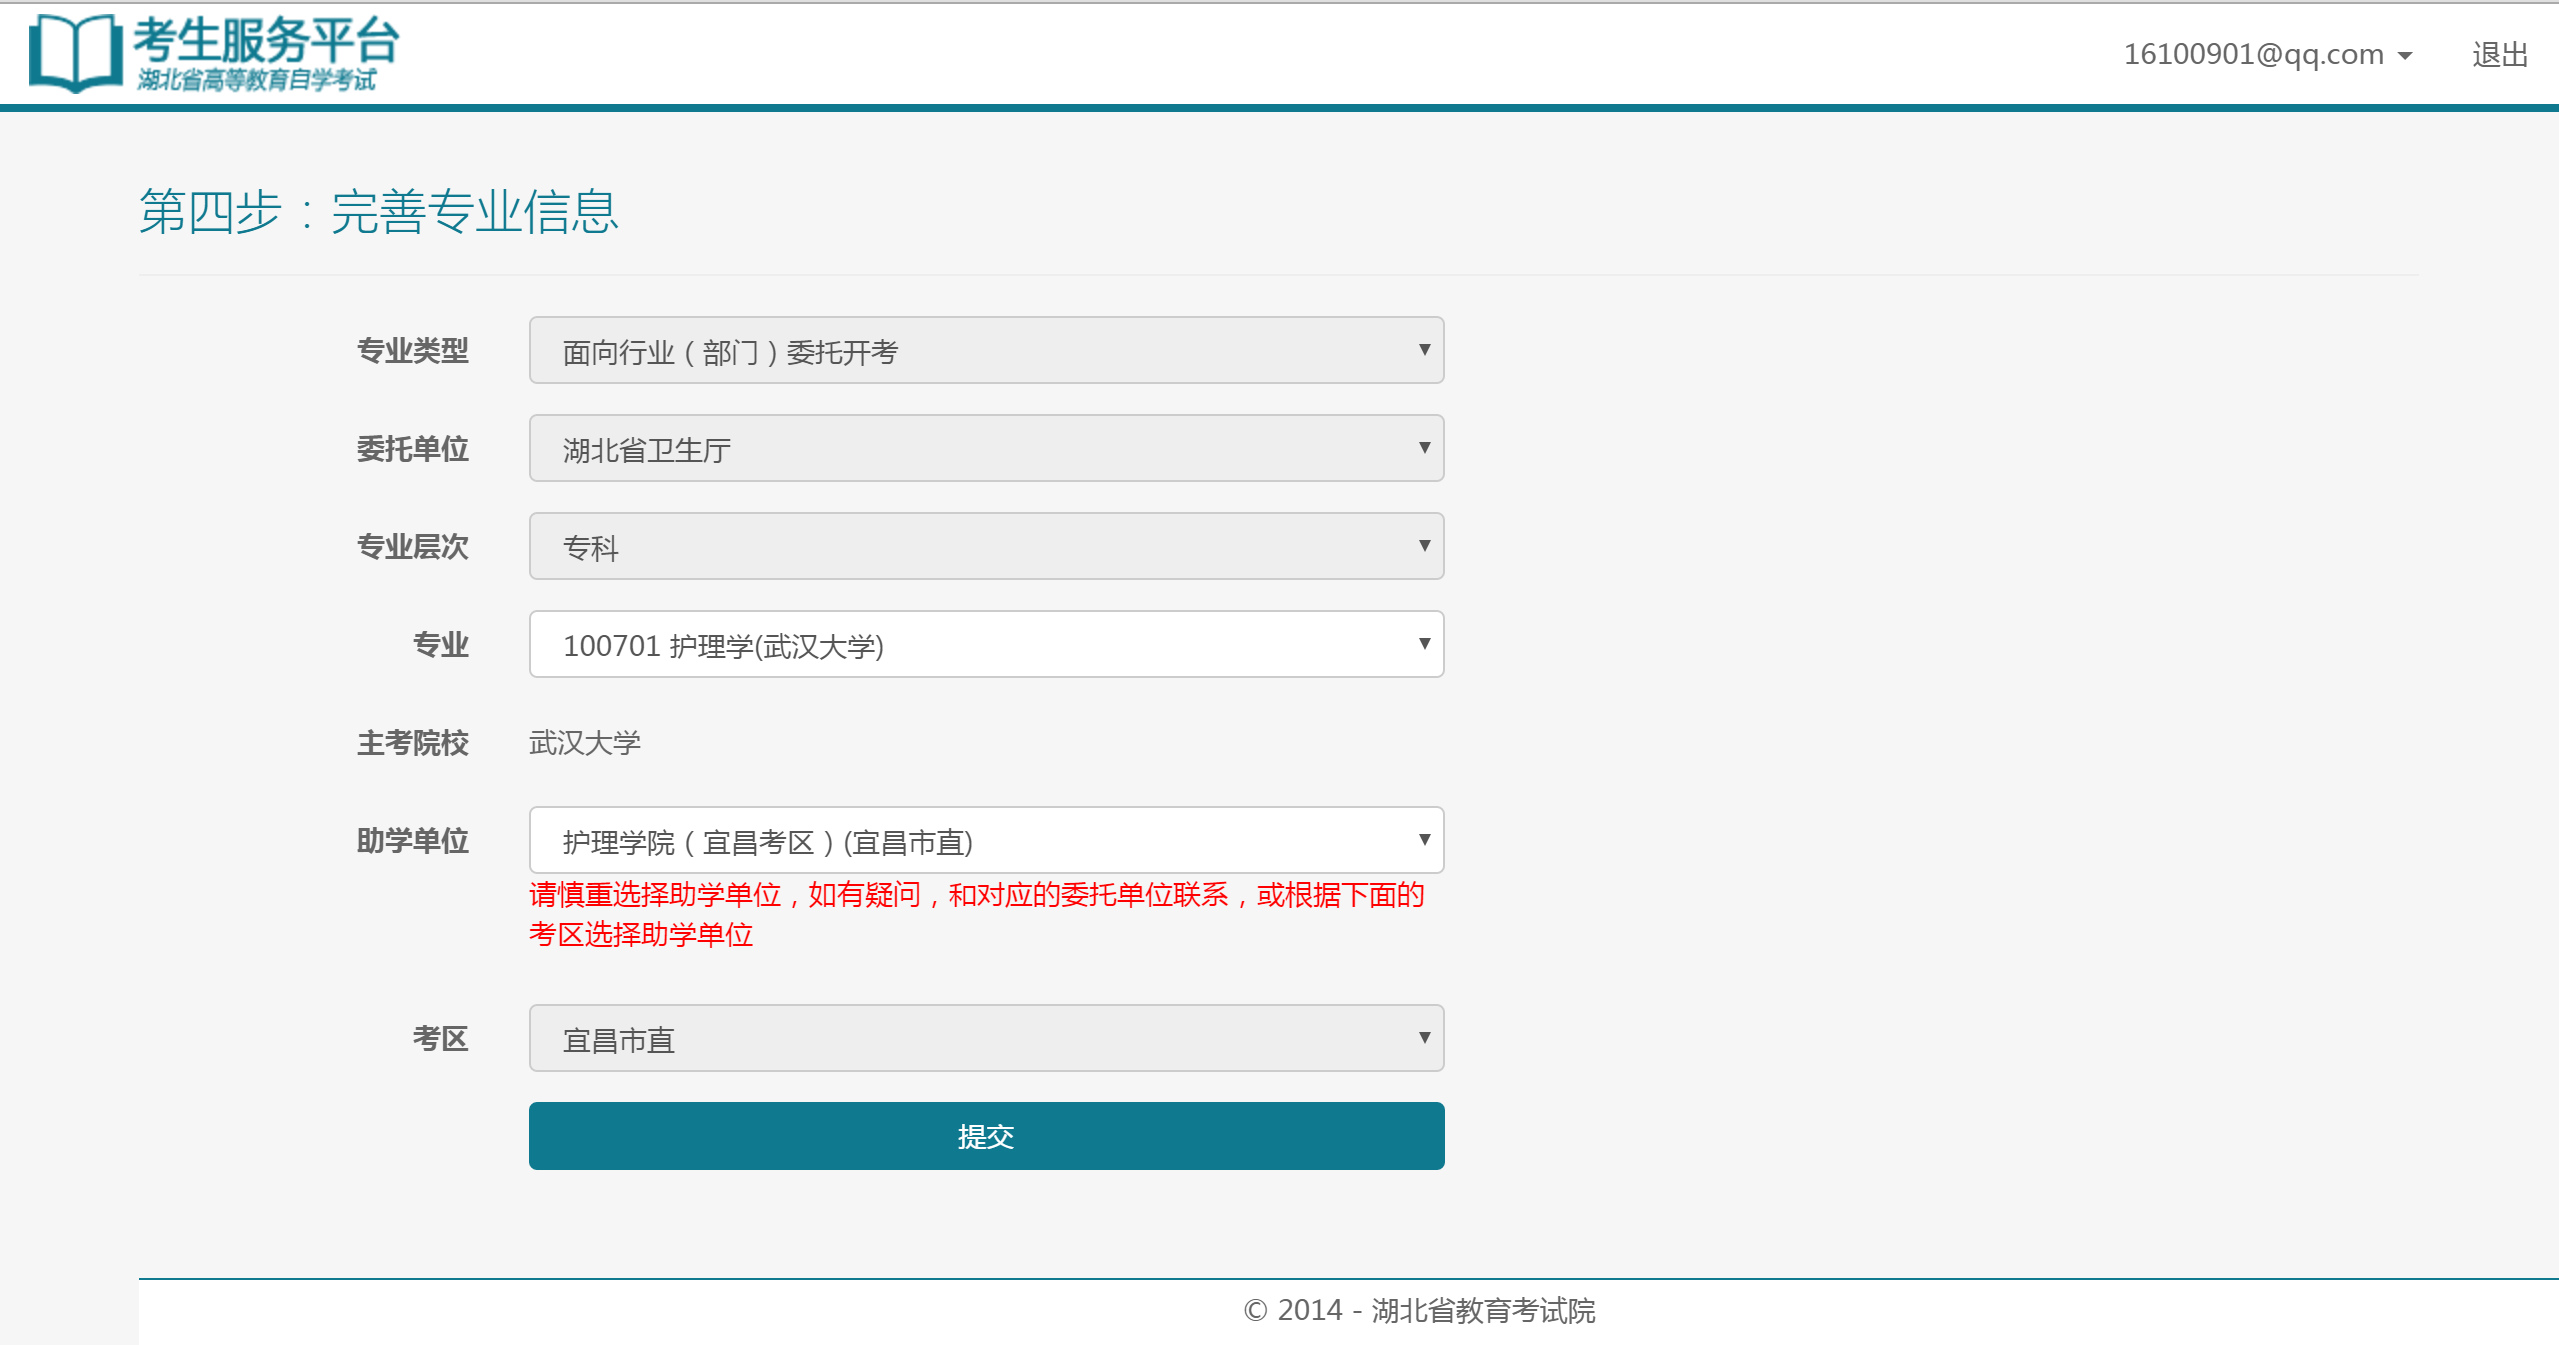Open the 专业层次 dropdown showing 专科
This screenshot has width=2559, height=1345.
[985, 546]
